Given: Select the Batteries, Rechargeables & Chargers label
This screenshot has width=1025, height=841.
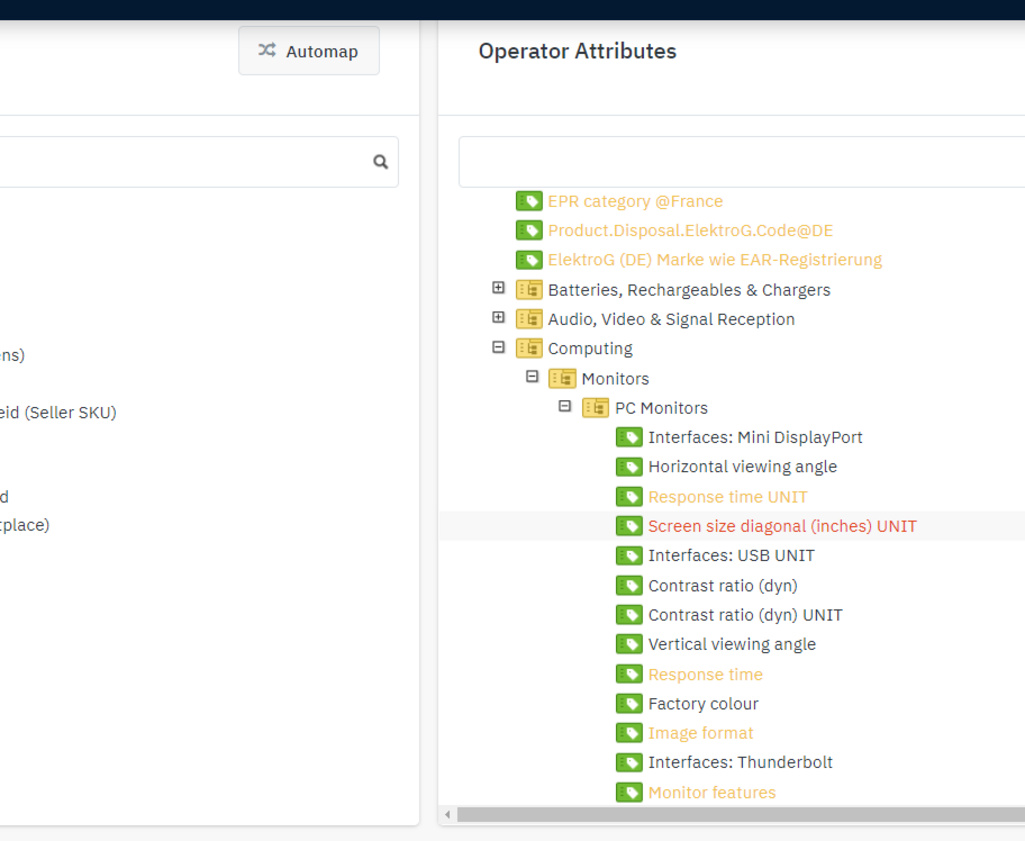Looking at the screenshot, I should [689, 289].
